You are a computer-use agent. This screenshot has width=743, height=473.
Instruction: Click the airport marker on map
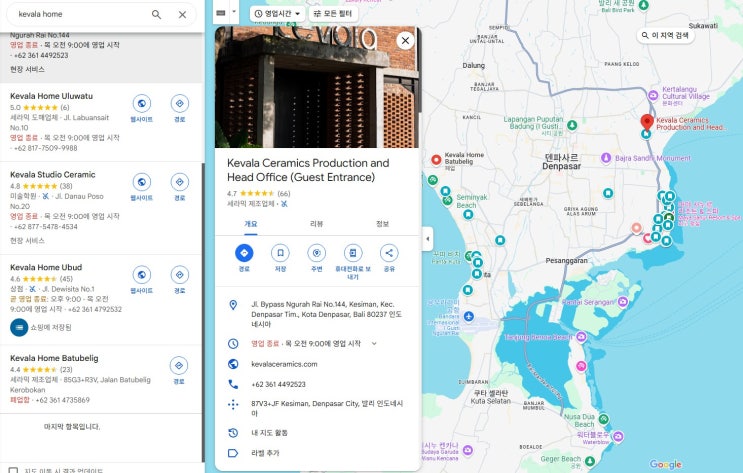(x=469, y=316)
